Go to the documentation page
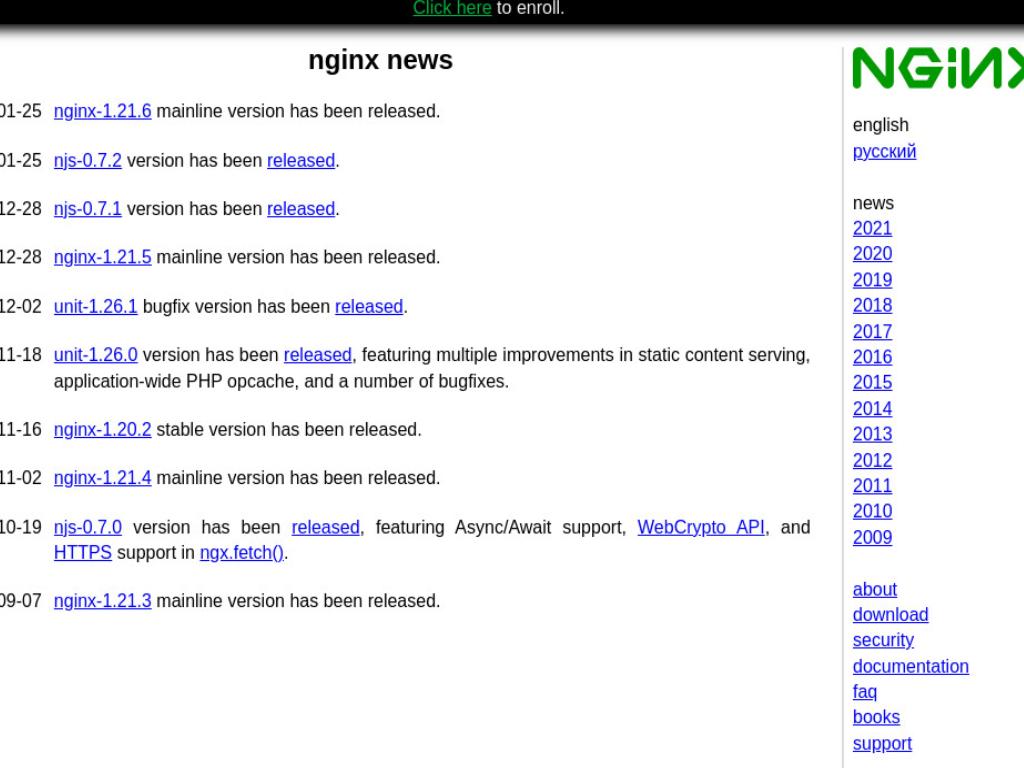The width and height of the screenshot is (1024, 768). tap(911, 666)
